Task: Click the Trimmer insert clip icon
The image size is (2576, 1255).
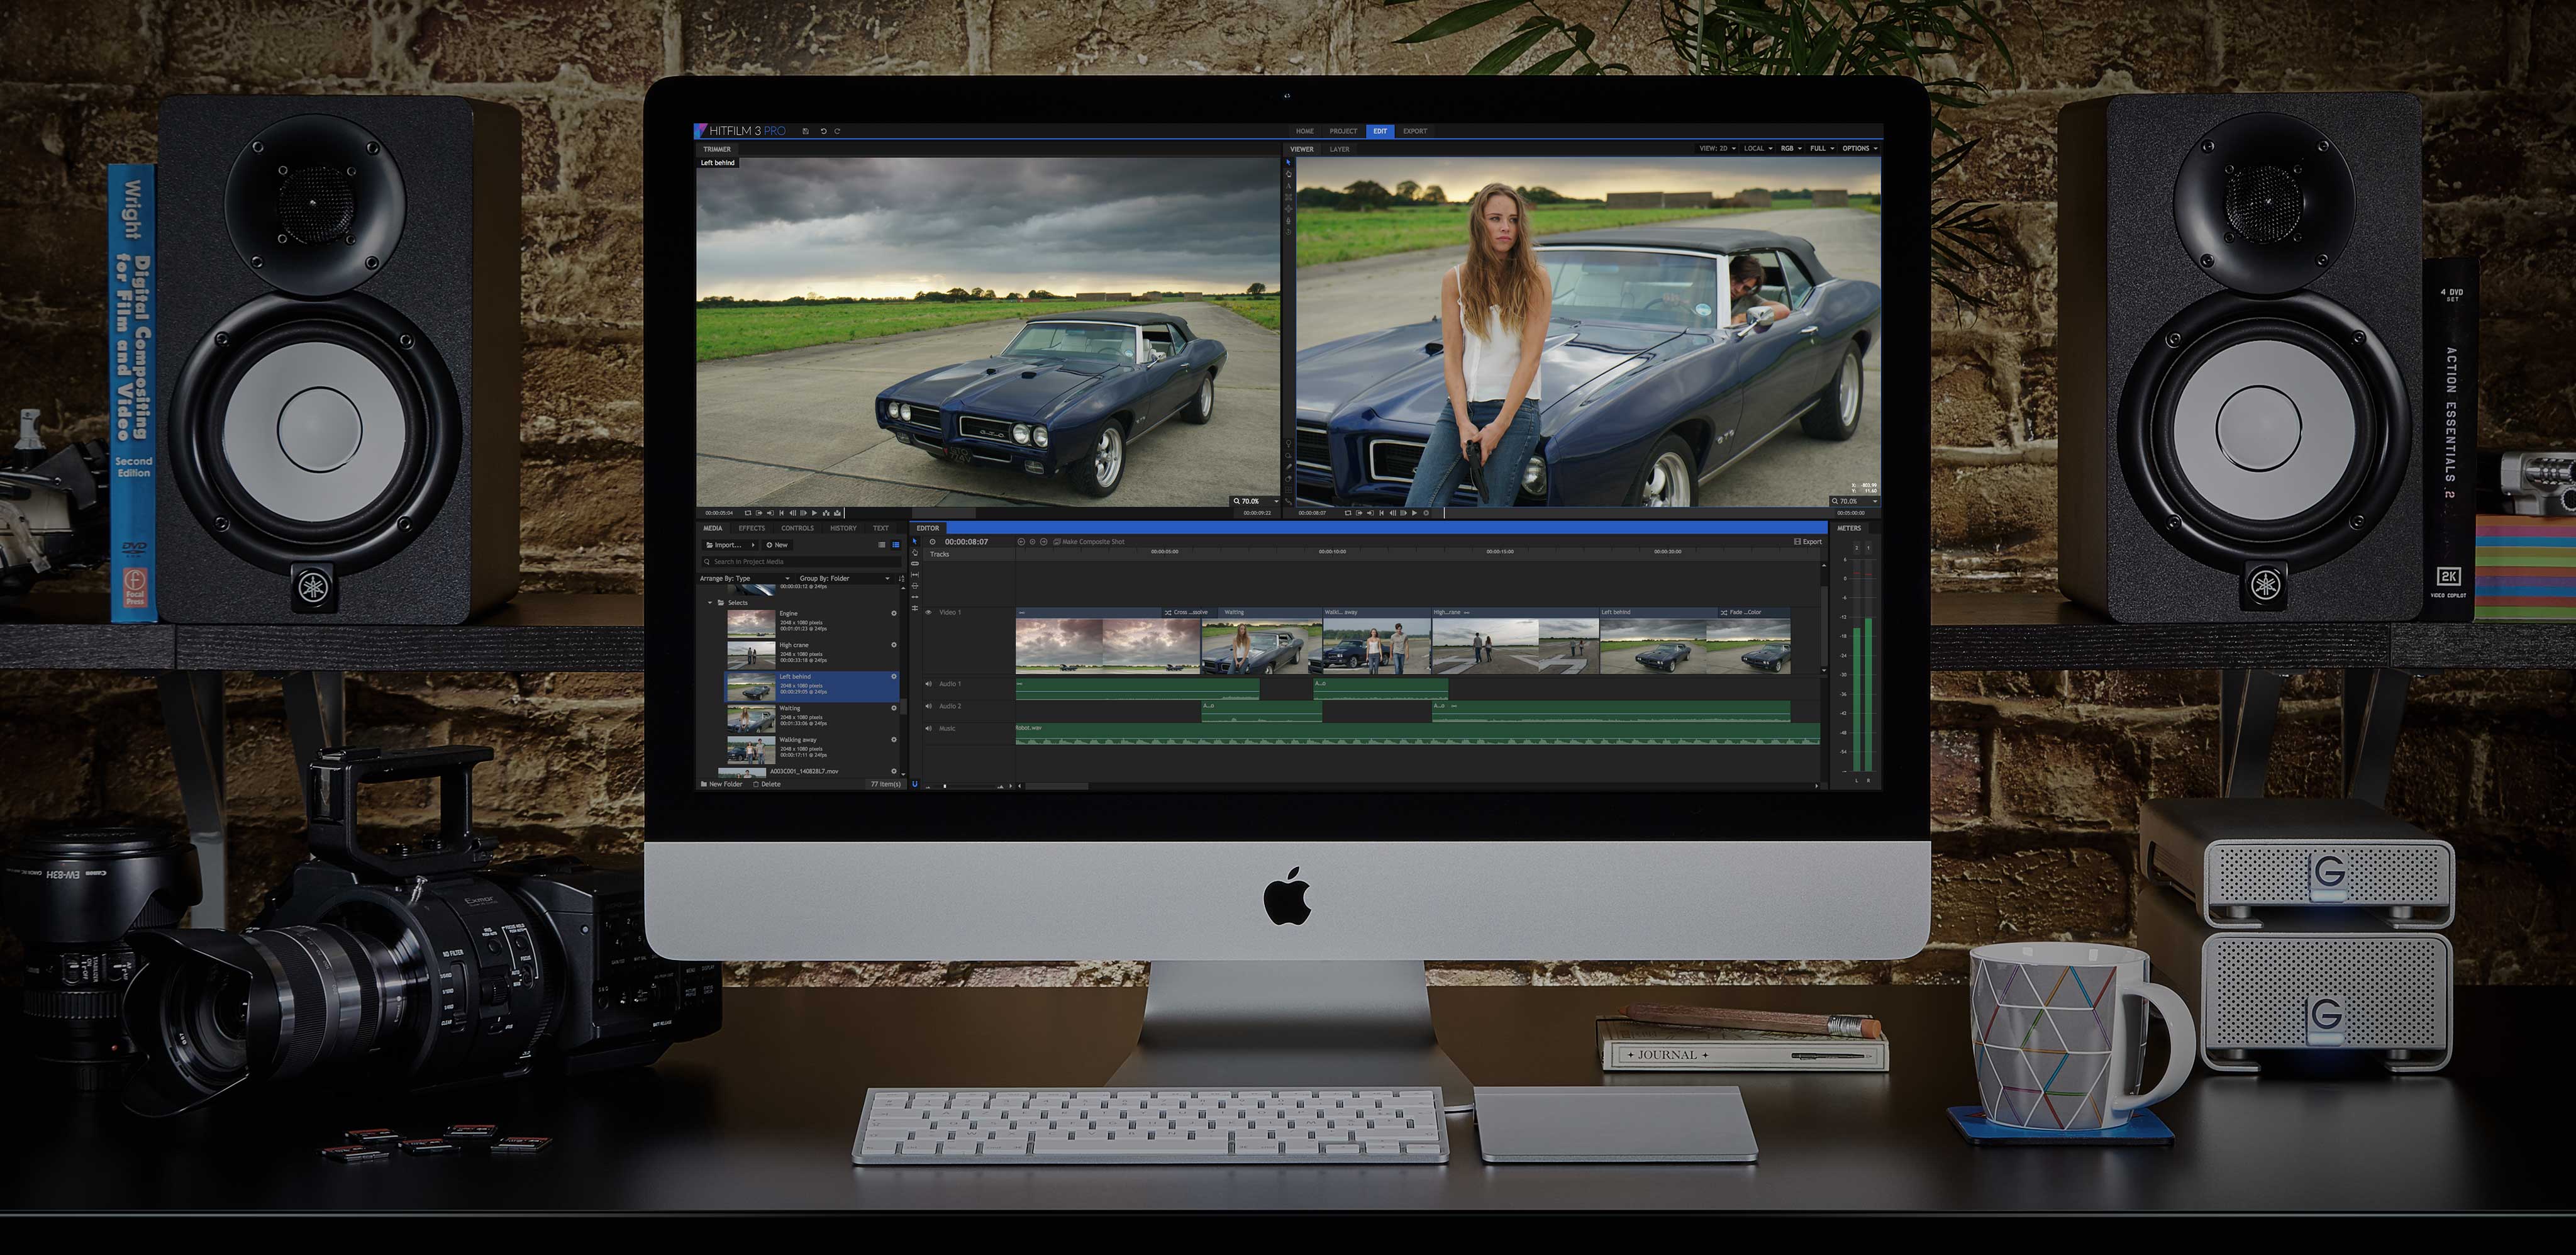Action: 826,513
